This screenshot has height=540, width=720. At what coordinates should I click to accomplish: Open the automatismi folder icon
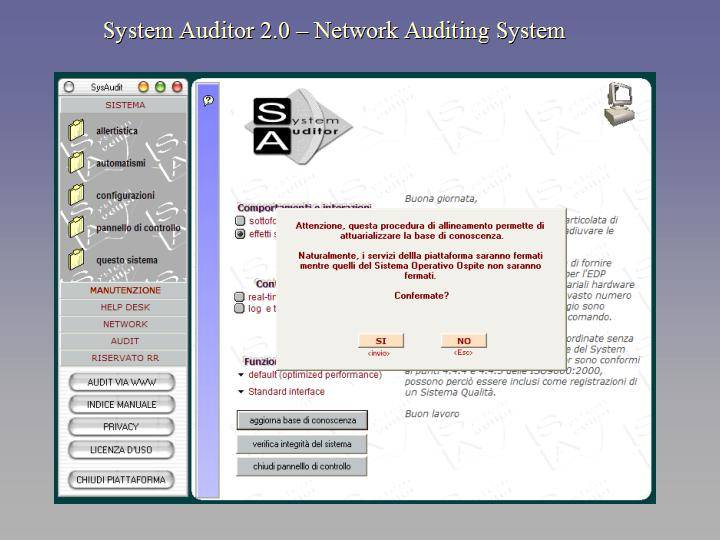(76, 163)
